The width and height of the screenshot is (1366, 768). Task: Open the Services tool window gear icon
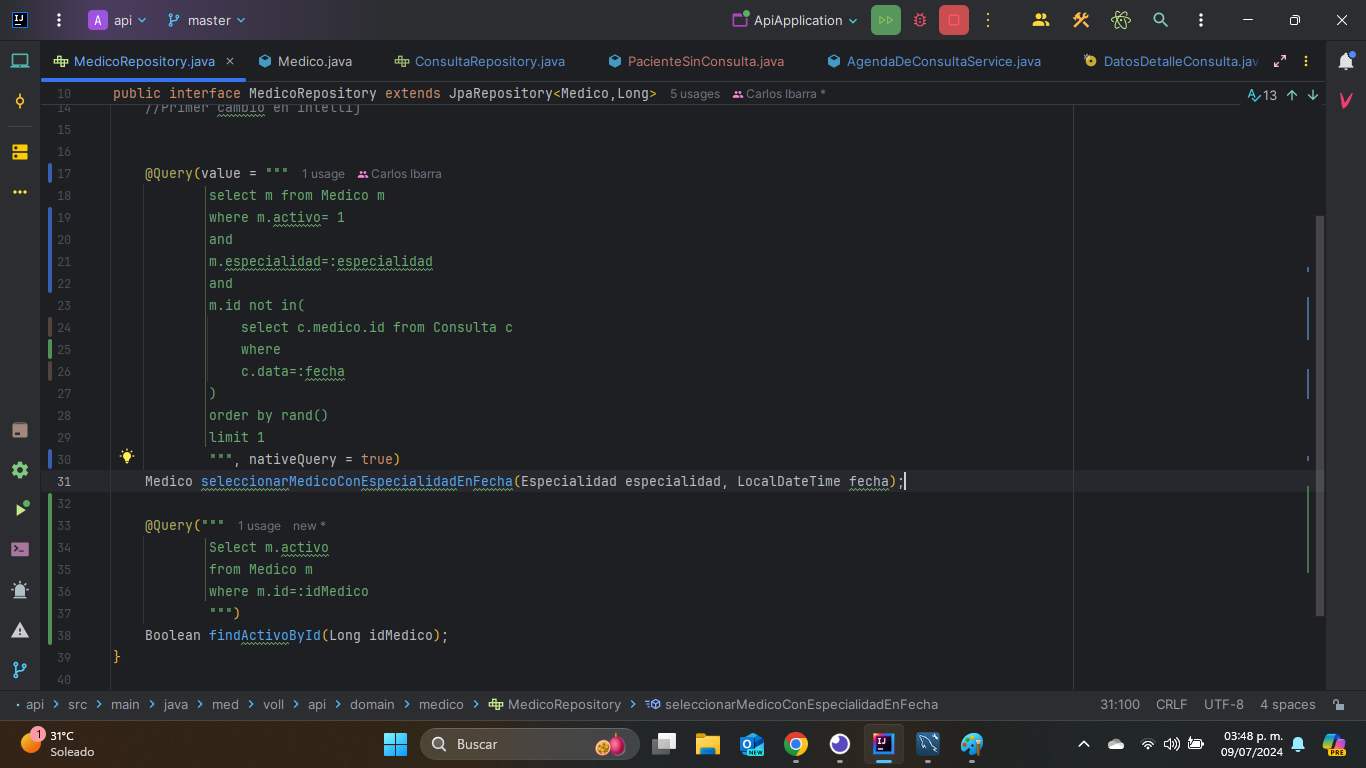pyautogui.click(x=20, y=470)
